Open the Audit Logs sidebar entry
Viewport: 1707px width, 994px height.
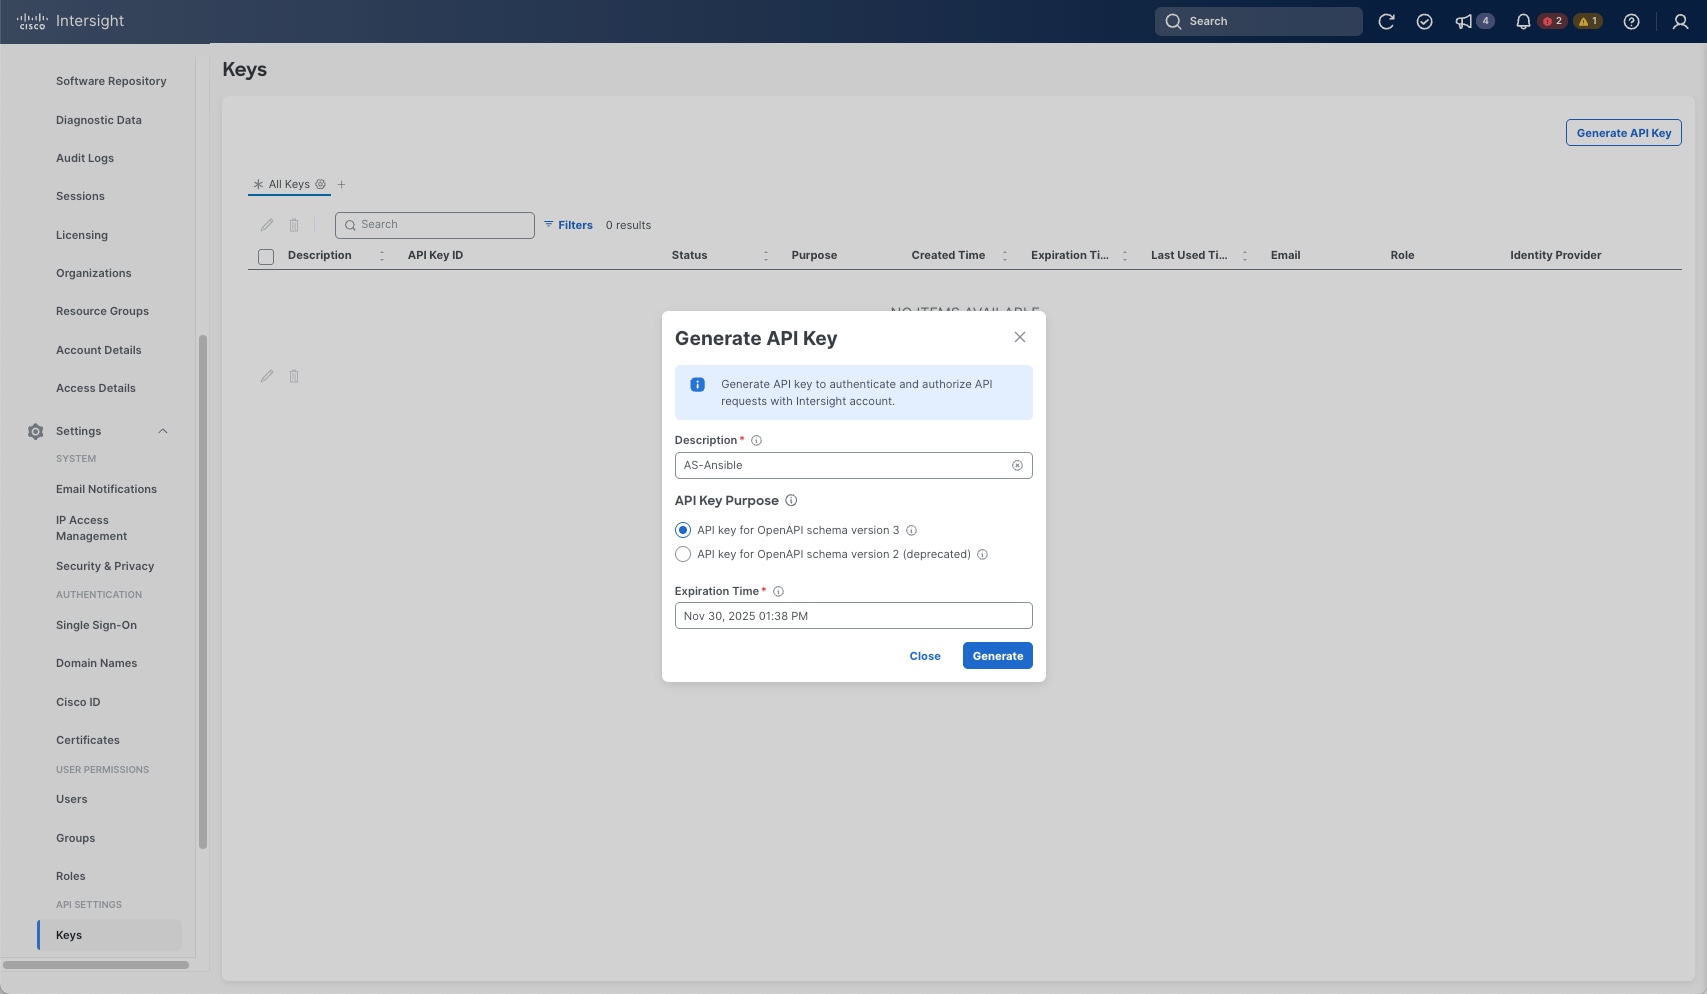tap(84, 158)
